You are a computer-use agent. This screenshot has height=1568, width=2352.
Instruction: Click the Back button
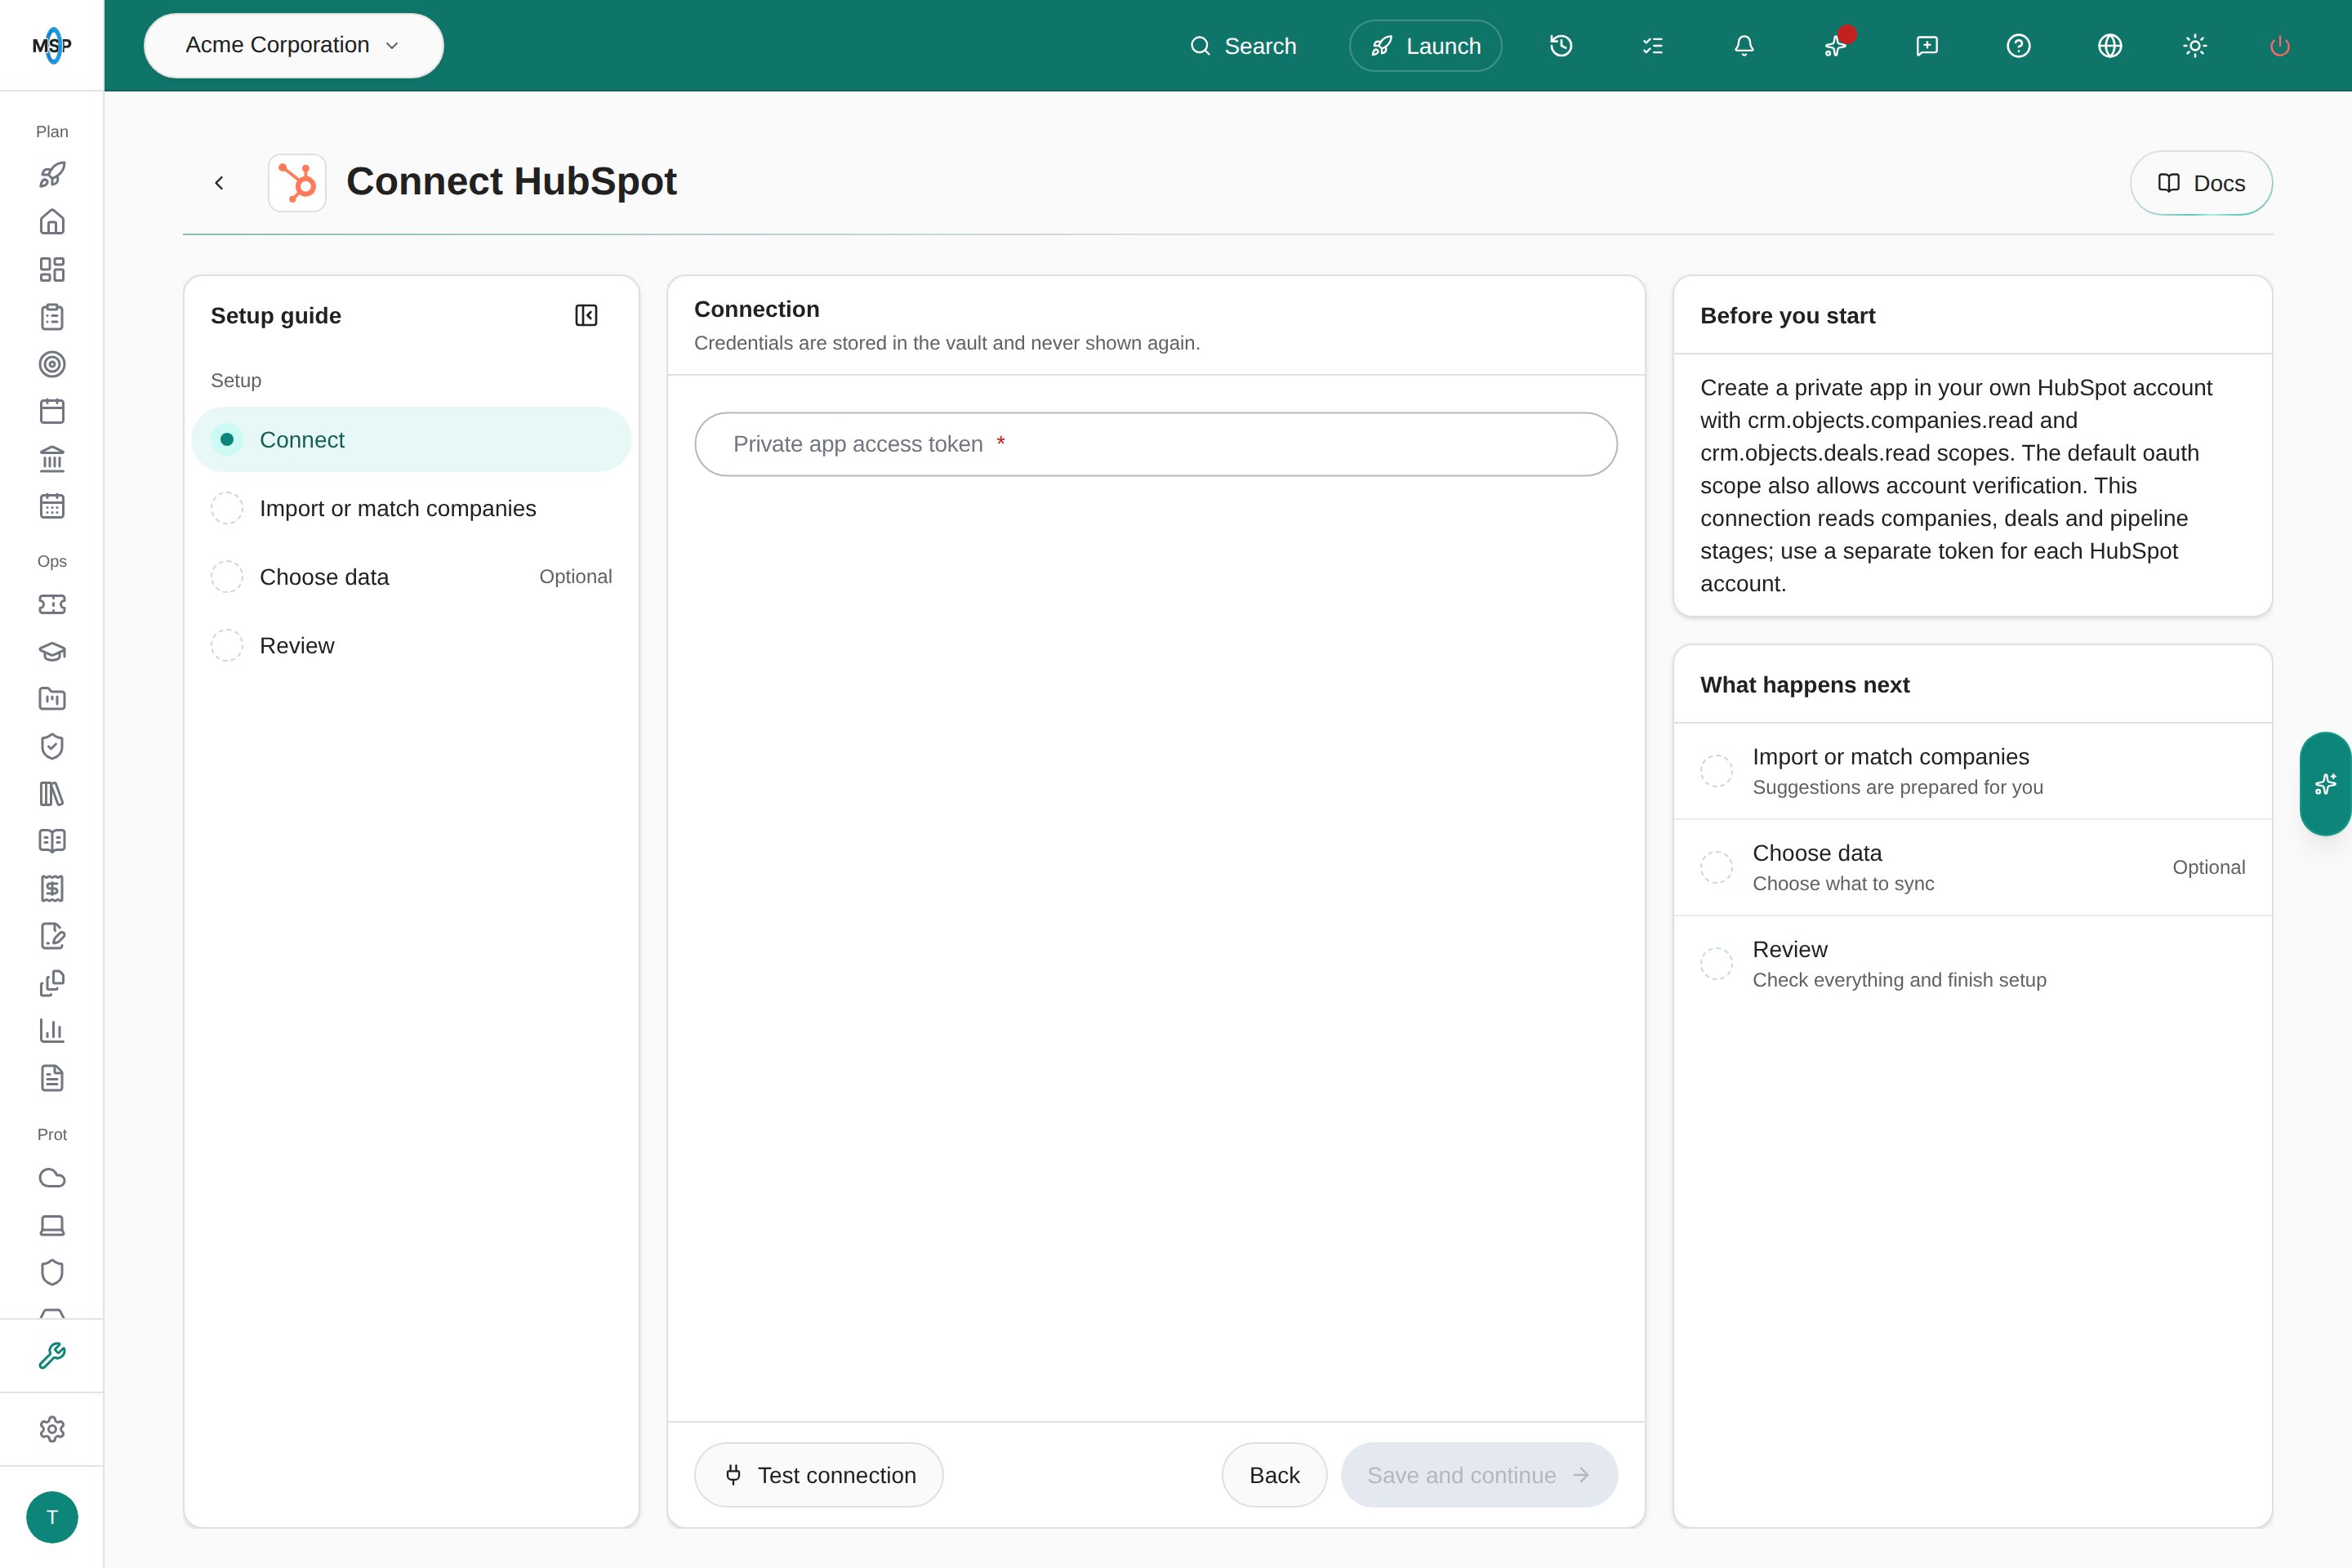(x=1274, y=1475)
